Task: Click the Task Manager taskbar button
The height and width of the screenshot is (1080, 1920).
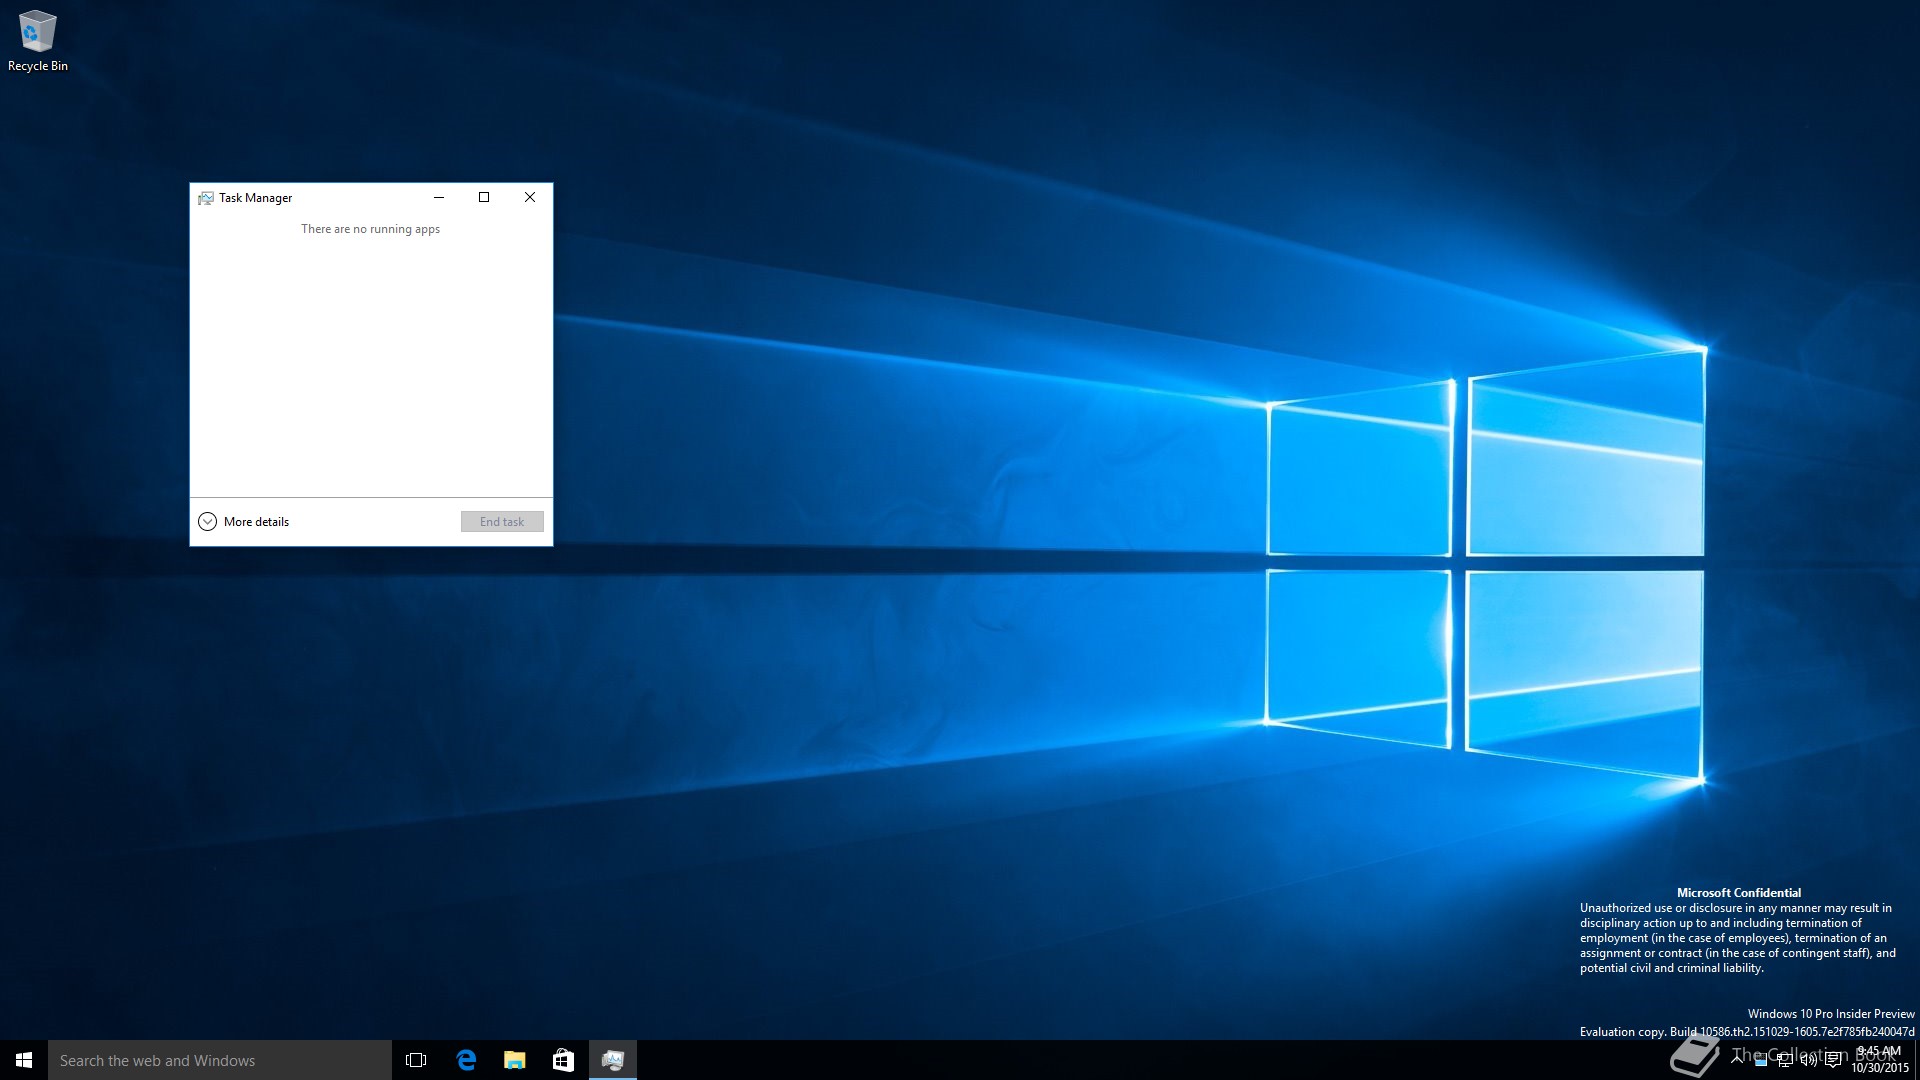Action: 613,1060
